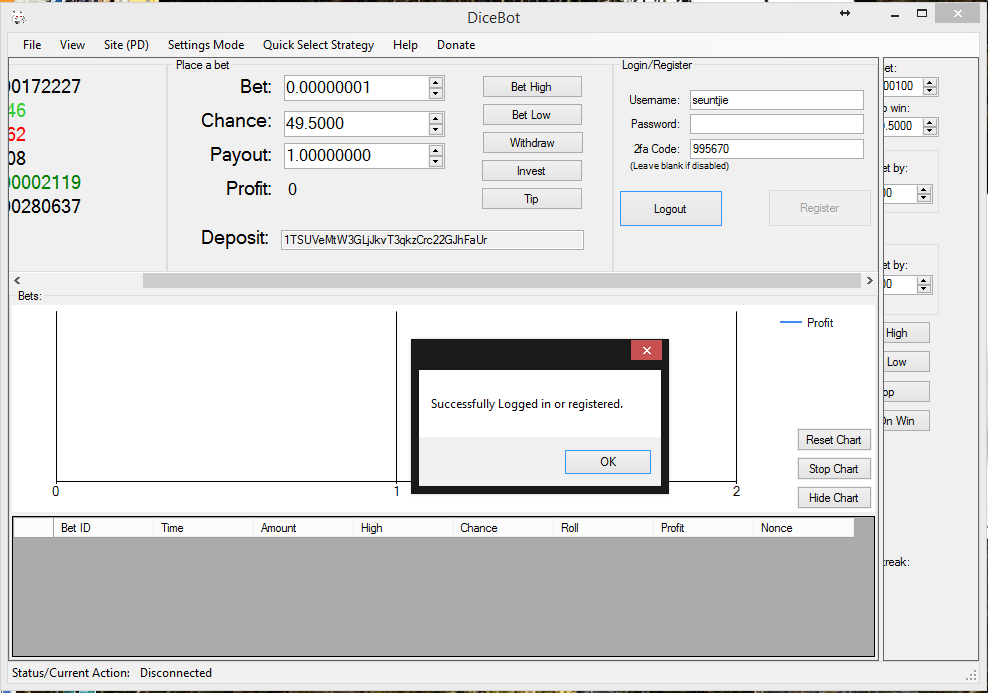The image size is (988, 693).
Task: Click the Password field
Action: [x=776, y=124]
